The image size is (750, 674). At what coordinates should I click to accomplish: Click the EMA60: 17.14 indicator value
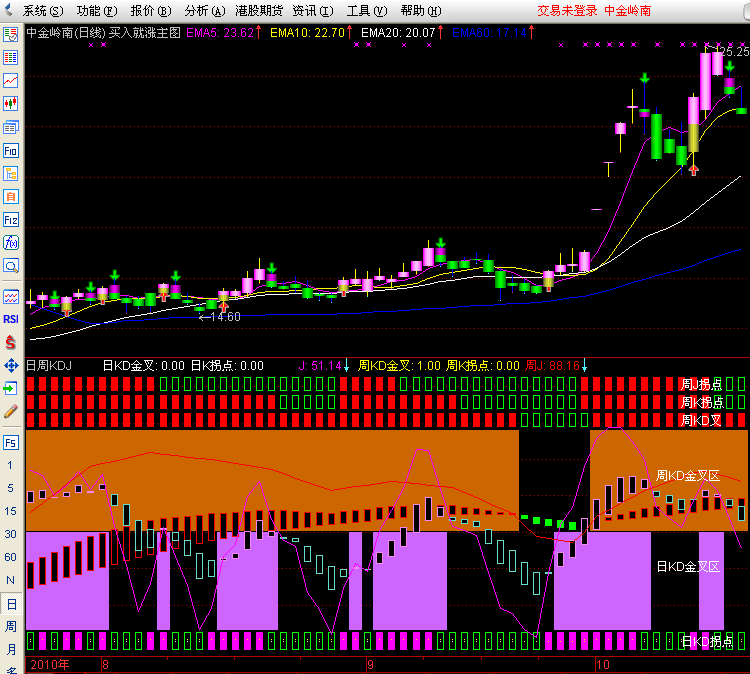point(493,33)
